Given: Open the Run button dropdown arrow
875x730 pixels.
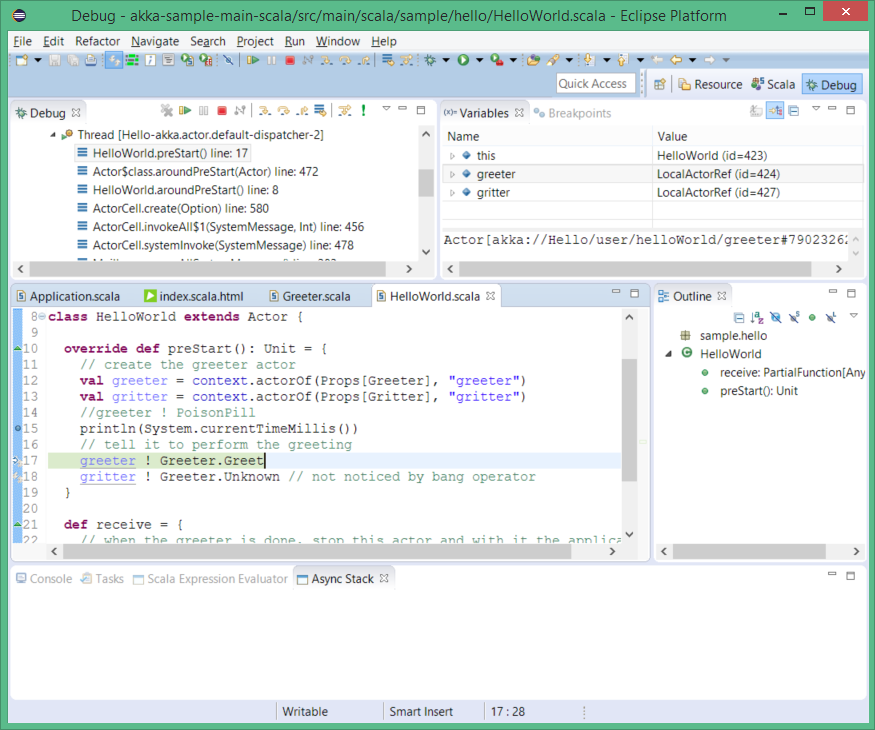Looking at the screenshot, I should pos(479,61).
